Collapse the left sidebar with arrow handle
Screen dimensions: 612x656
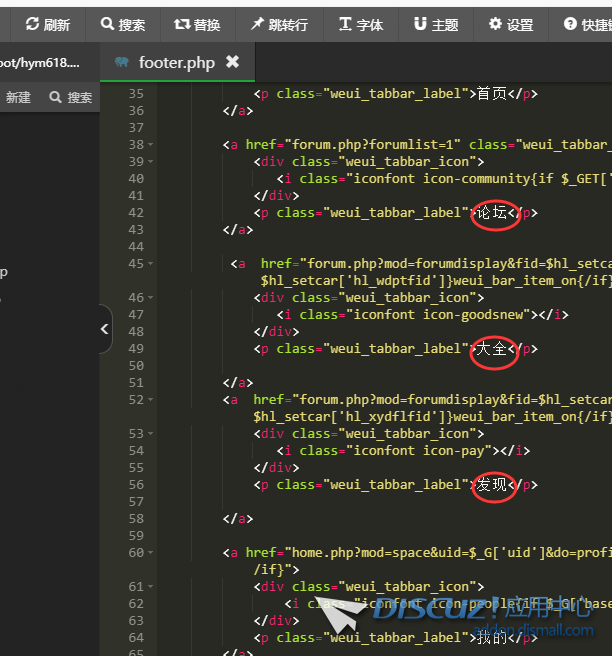[x=105, y=329]
